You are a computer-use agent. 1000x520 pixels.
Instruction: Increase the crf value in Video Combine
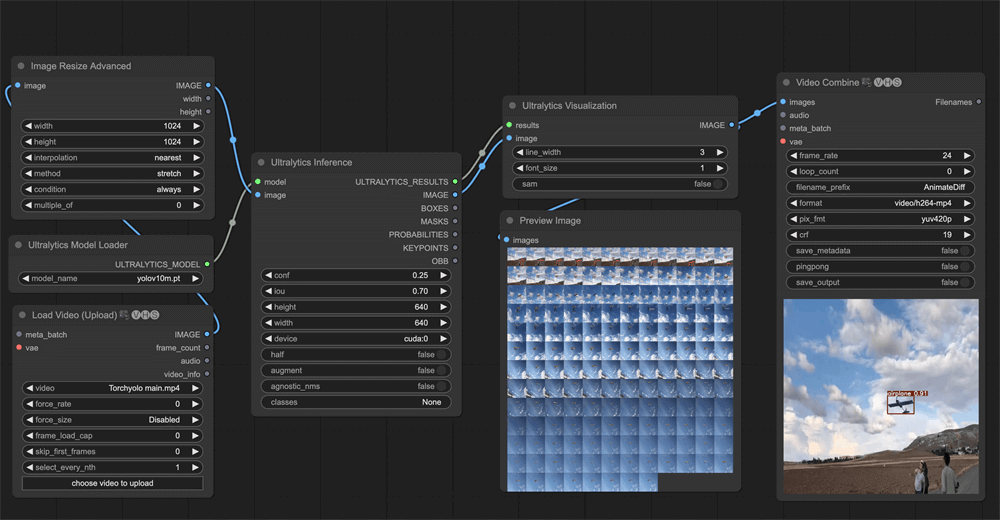click(x=967, y=235)
